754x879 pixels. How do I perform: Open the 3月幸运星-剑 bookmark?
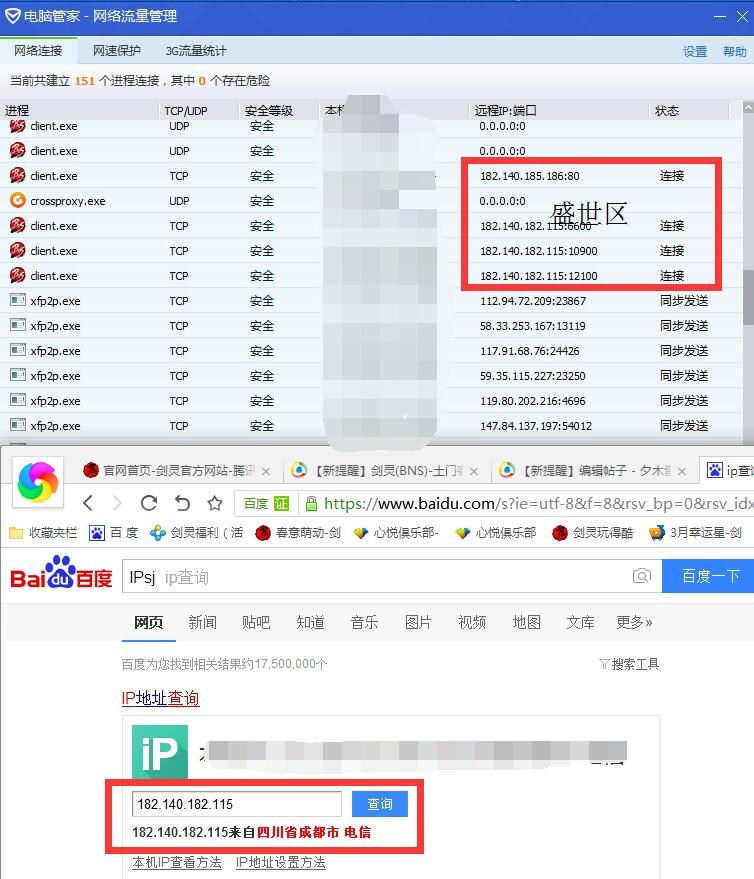(x=695, y=532)
